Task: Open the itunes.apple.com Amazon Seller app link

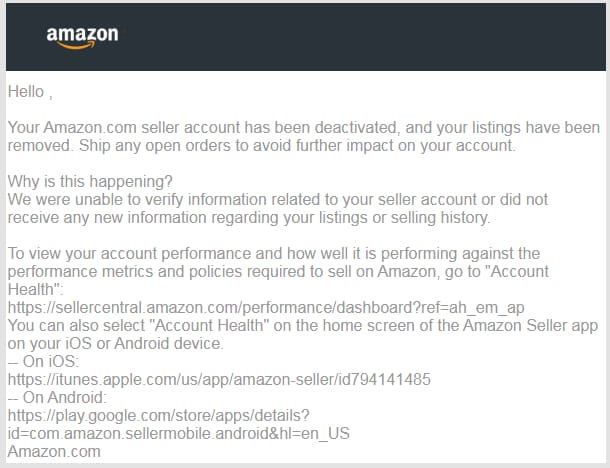Action: (x=219, y=379)
